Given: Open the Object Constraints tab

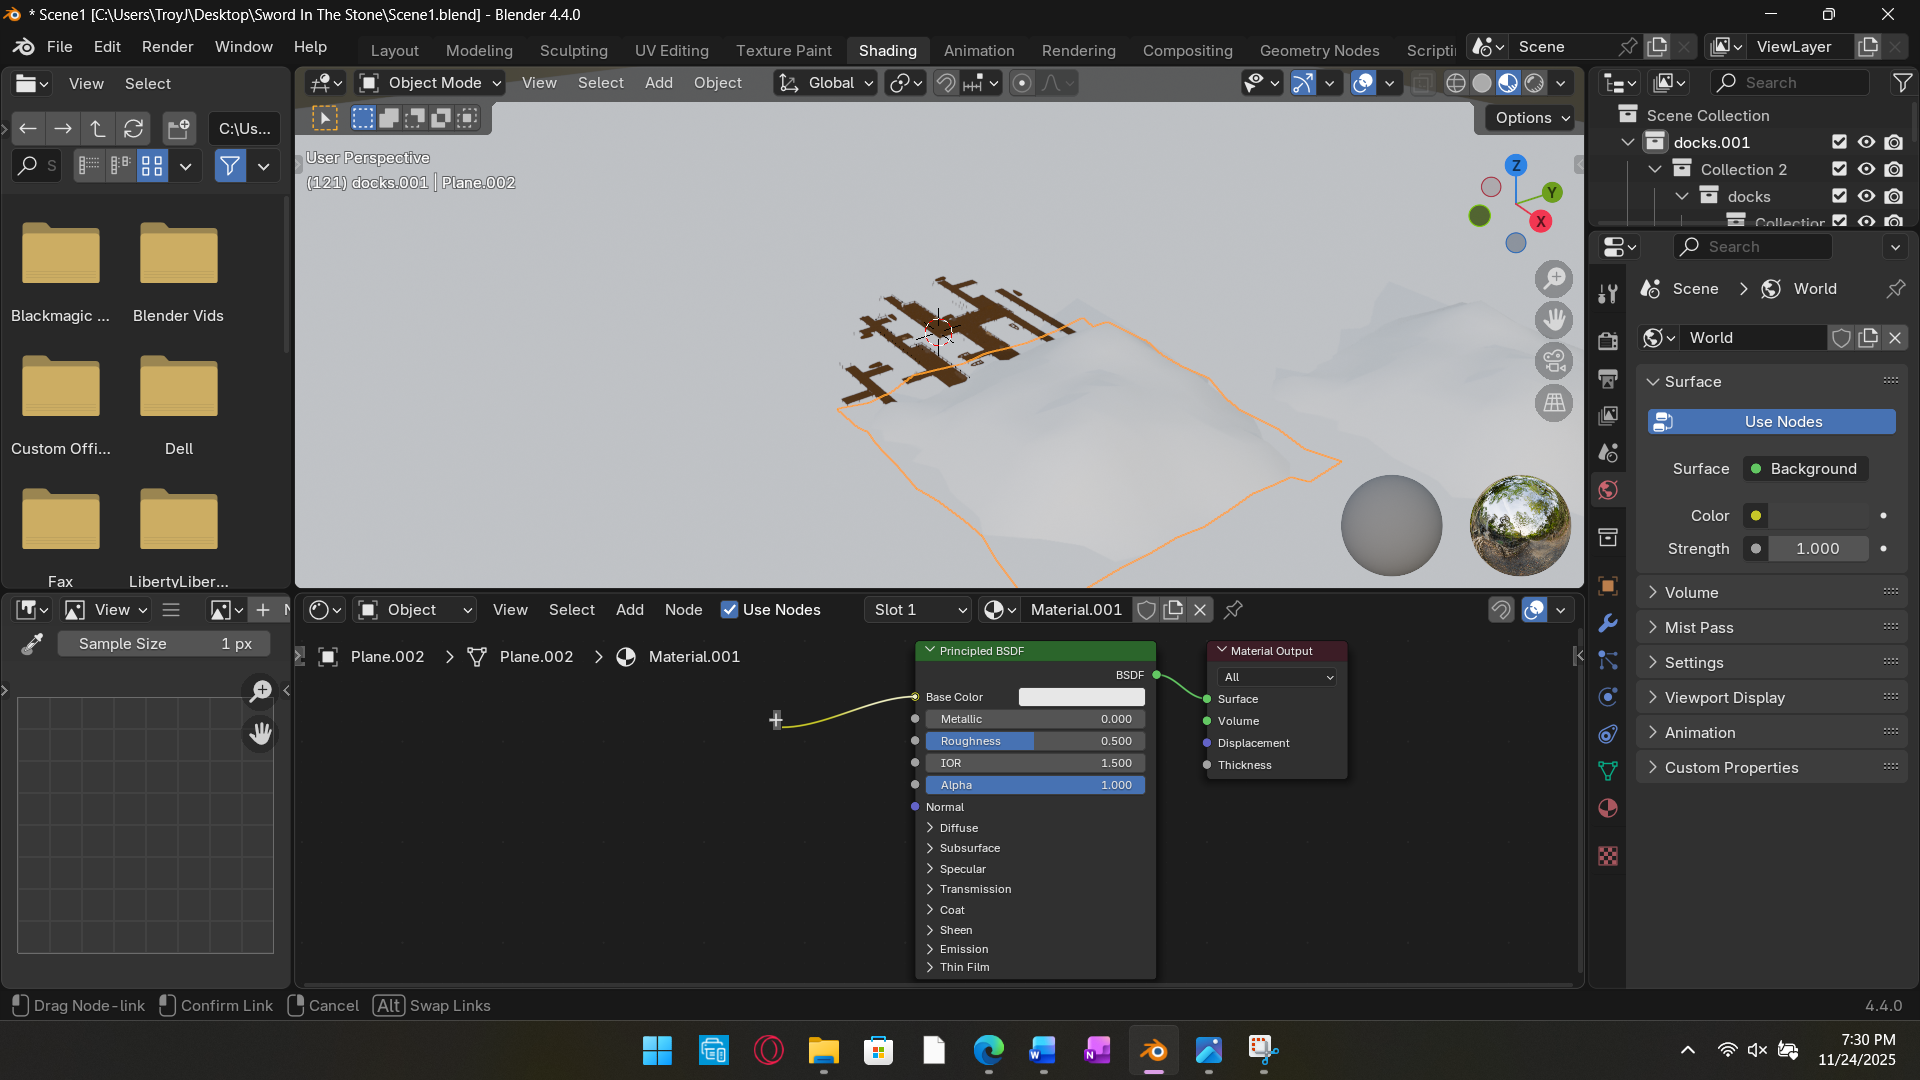Looking at the screenshot, I should [1608, 734].
